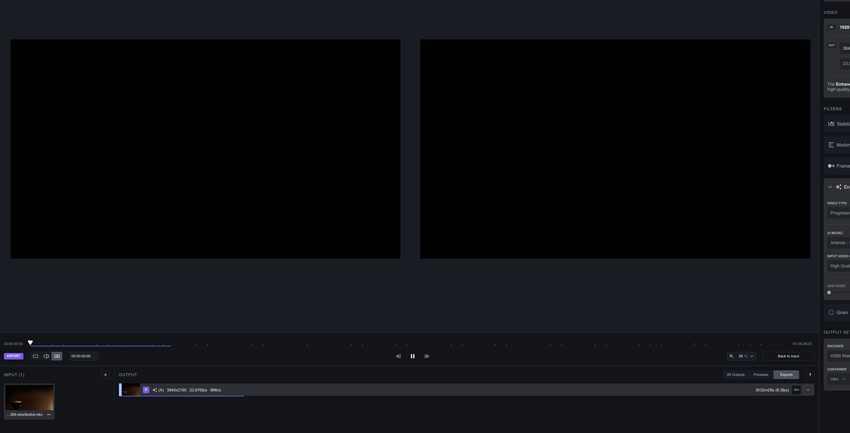The width and height of the screenshot is (850, 433).
Task: Click the purple Export button
Action: 13,356
